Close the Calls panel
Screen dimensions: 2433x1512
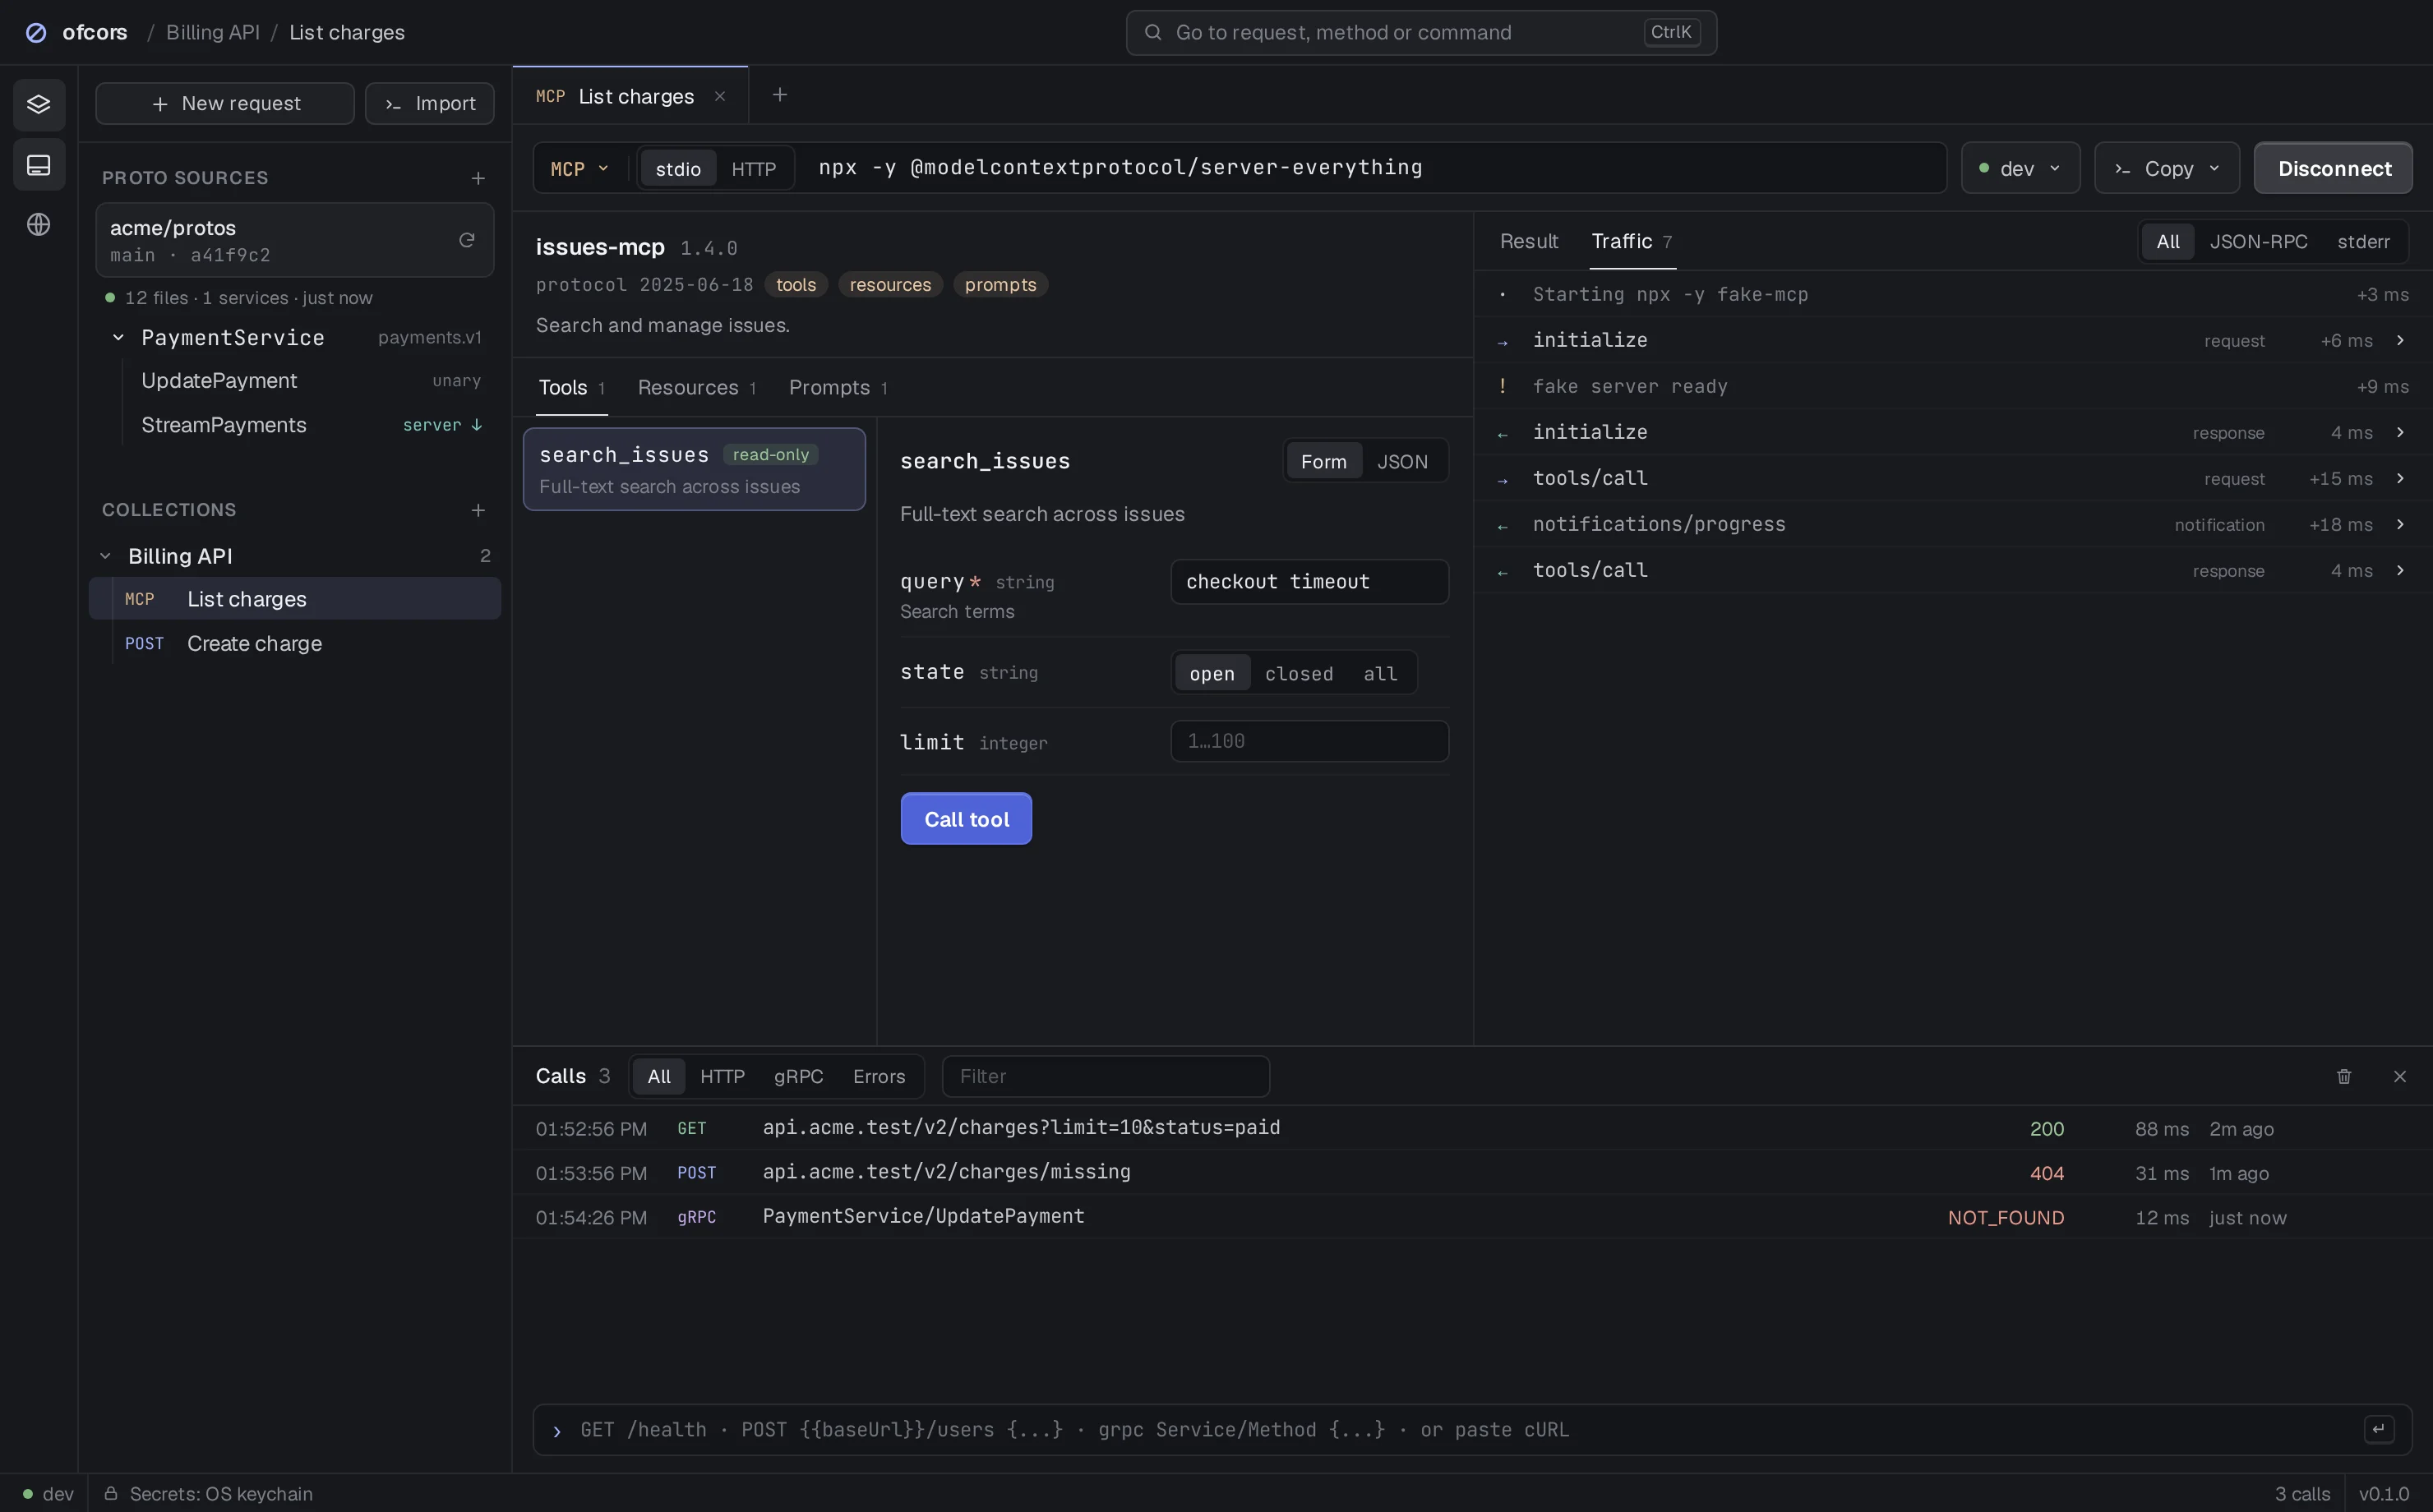(2399, 1076)
